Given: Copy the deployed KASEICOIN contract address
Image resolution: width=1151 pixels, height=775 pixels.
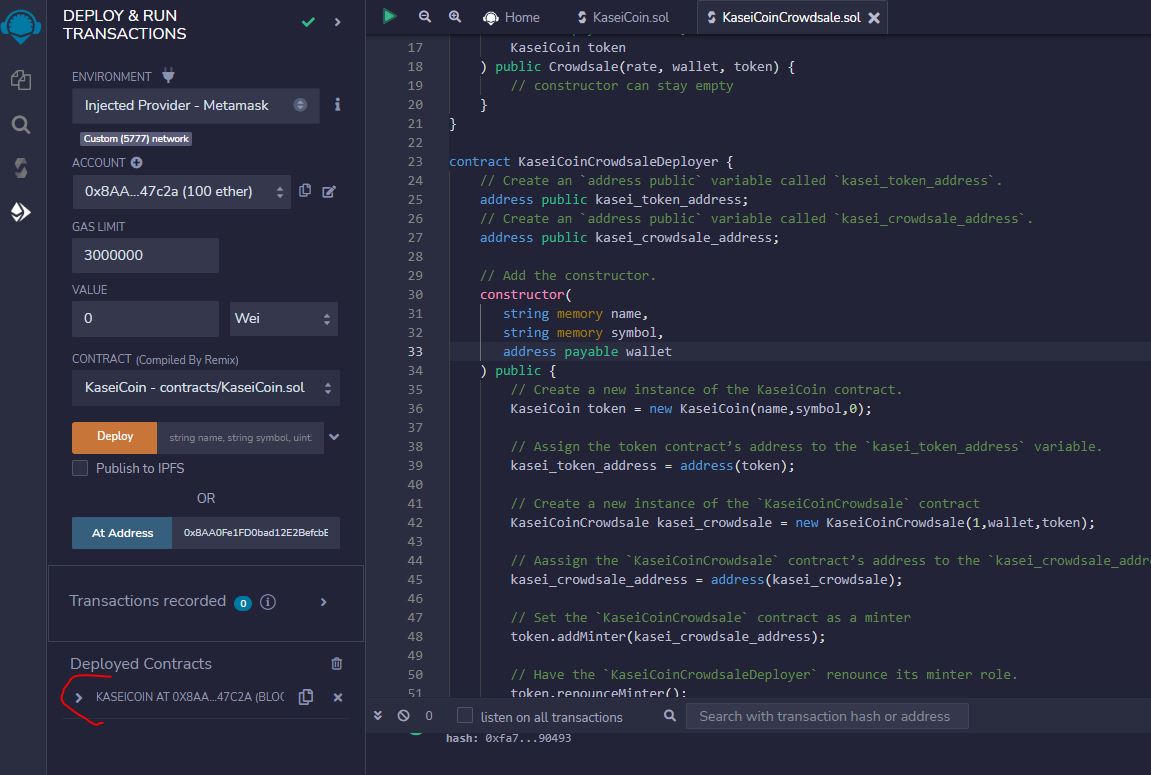Looking at the screenshot, I should pyautogui.click(x=306, y=697).
